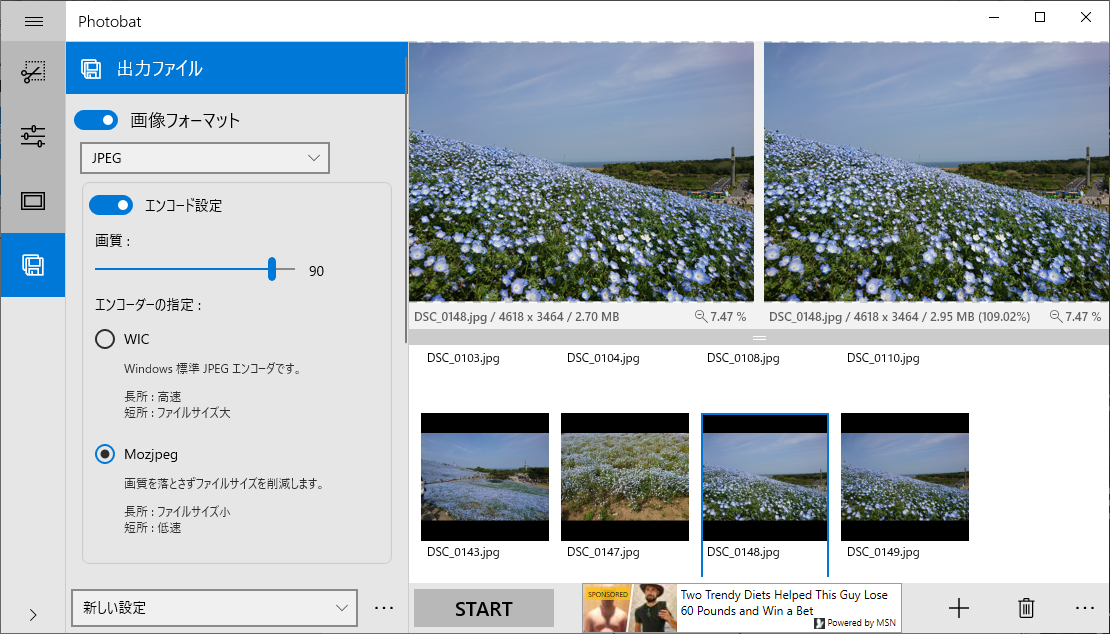The width and height of the screenshot is (1110, 634).
Task: Toggle the 画像フォーマット switch off
Action: (x=96, y=119)
